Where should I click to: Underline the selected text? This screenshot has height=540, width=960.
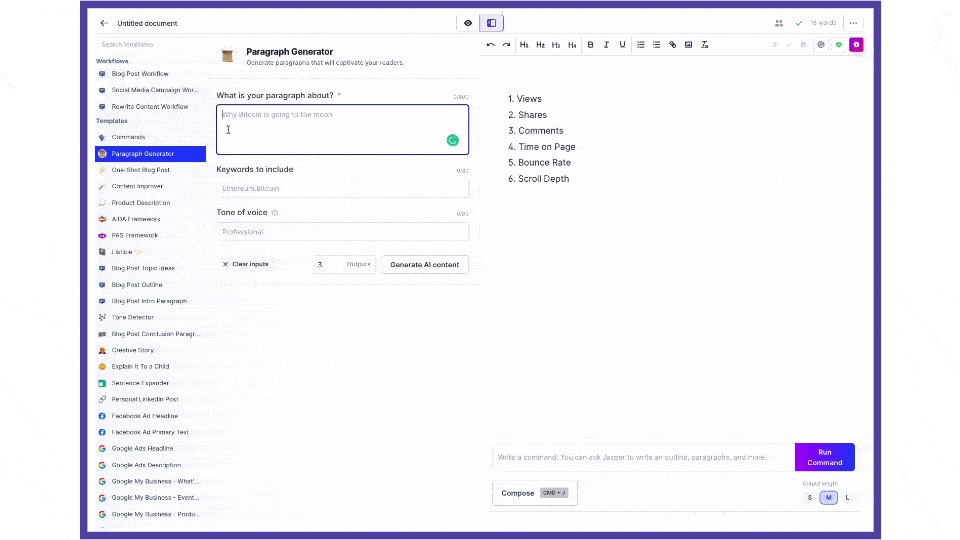pos(622,45)
